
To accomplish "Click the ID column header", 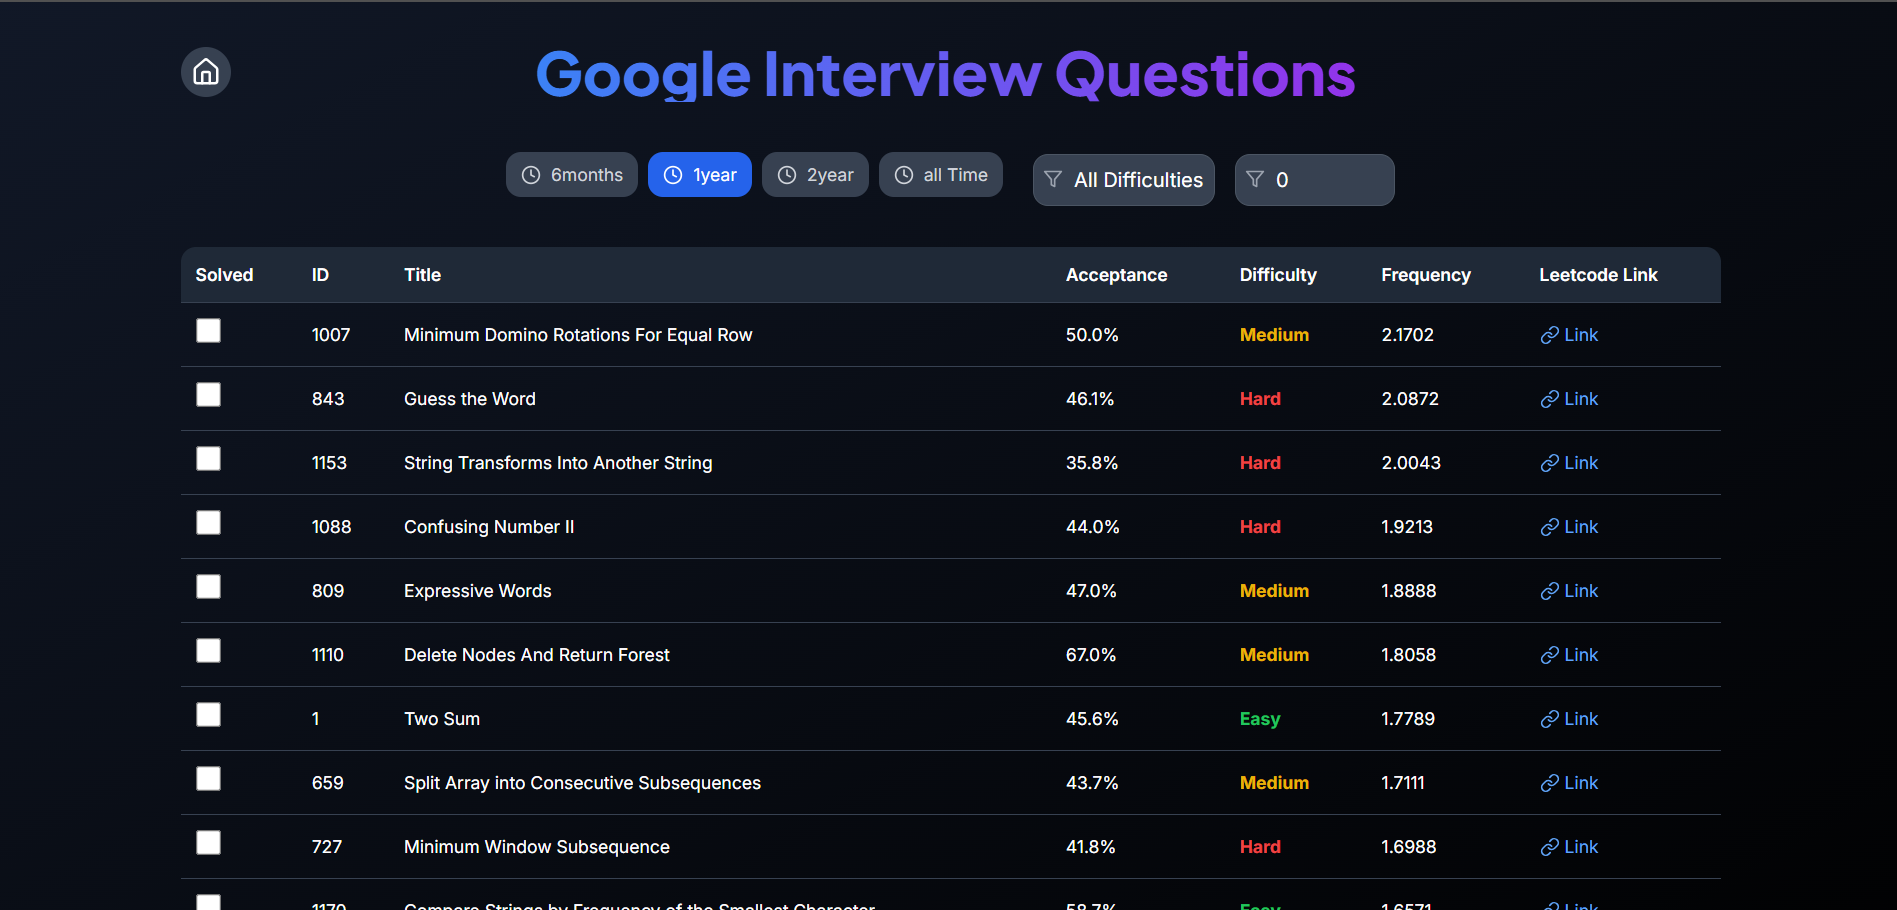I will click(x=320, y=275).
